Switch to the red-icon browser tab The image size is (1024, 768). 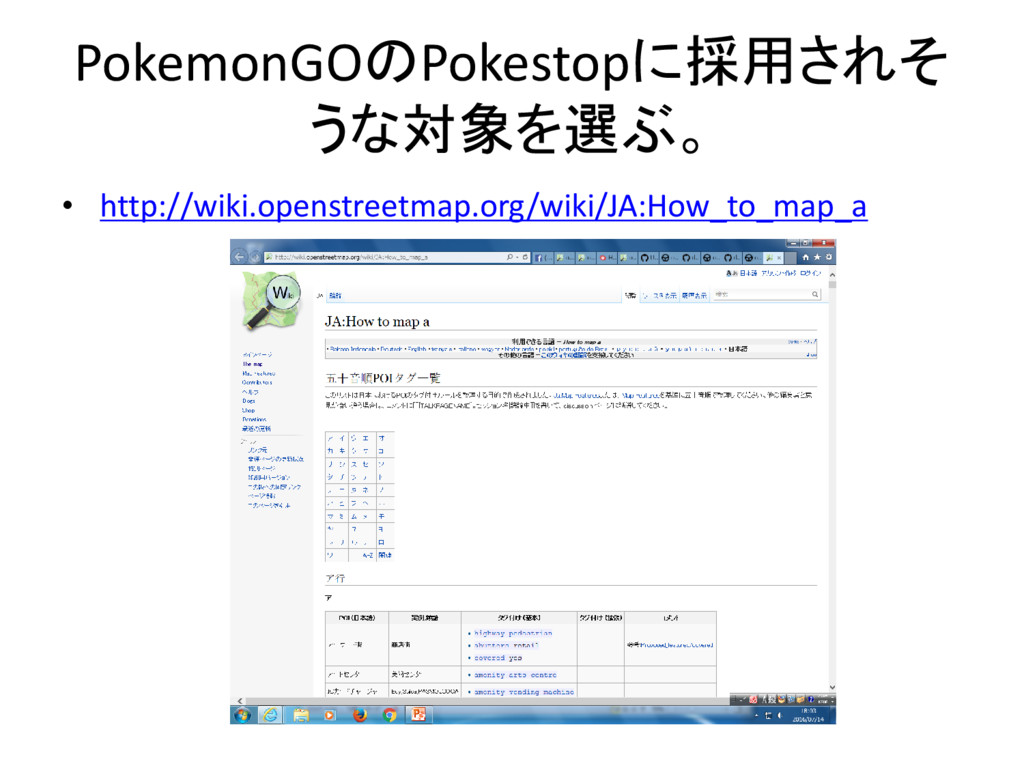(x=607, y=258)
